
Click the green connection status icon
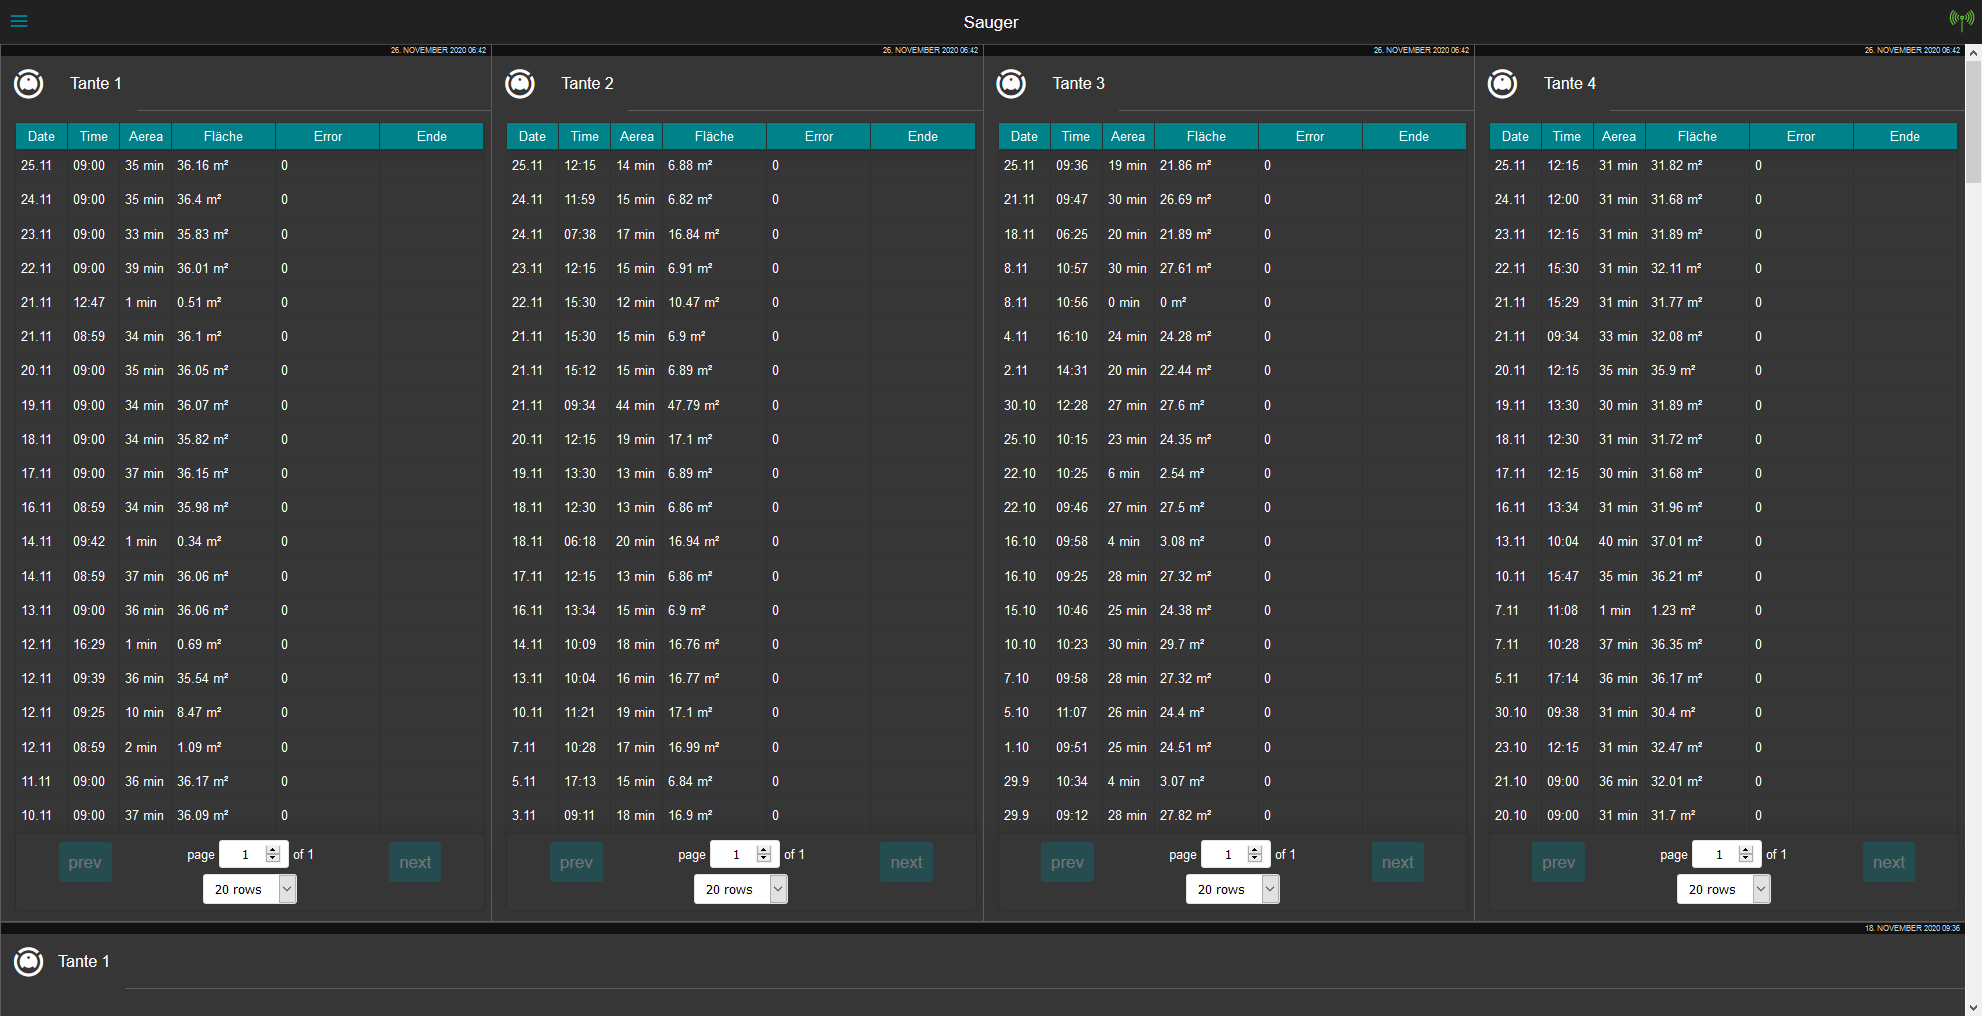coord(1961,20)
